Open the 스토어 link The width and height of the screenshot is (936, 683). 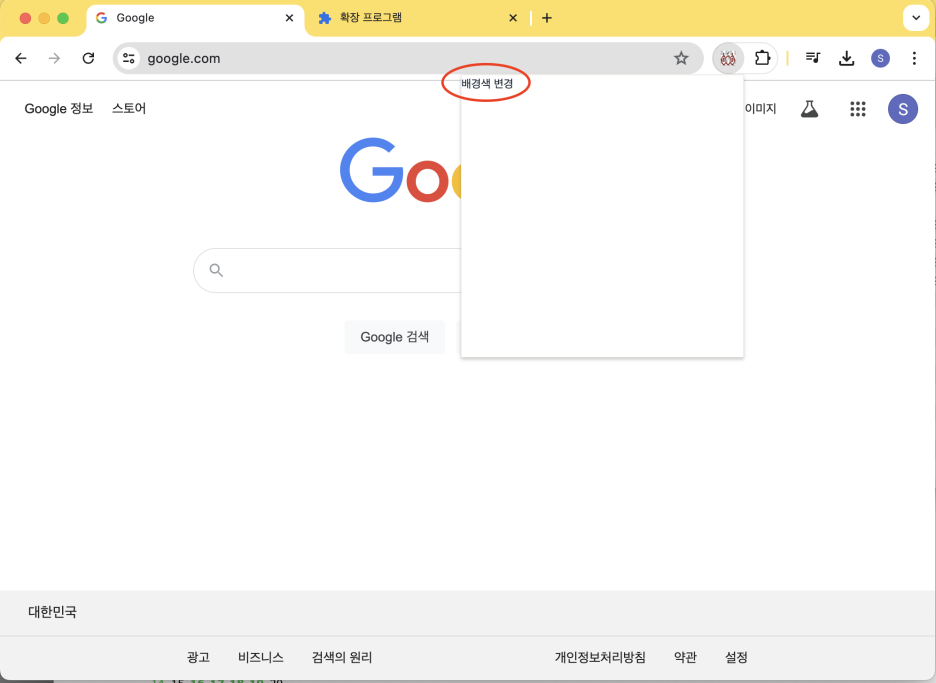tap(129, 109)
